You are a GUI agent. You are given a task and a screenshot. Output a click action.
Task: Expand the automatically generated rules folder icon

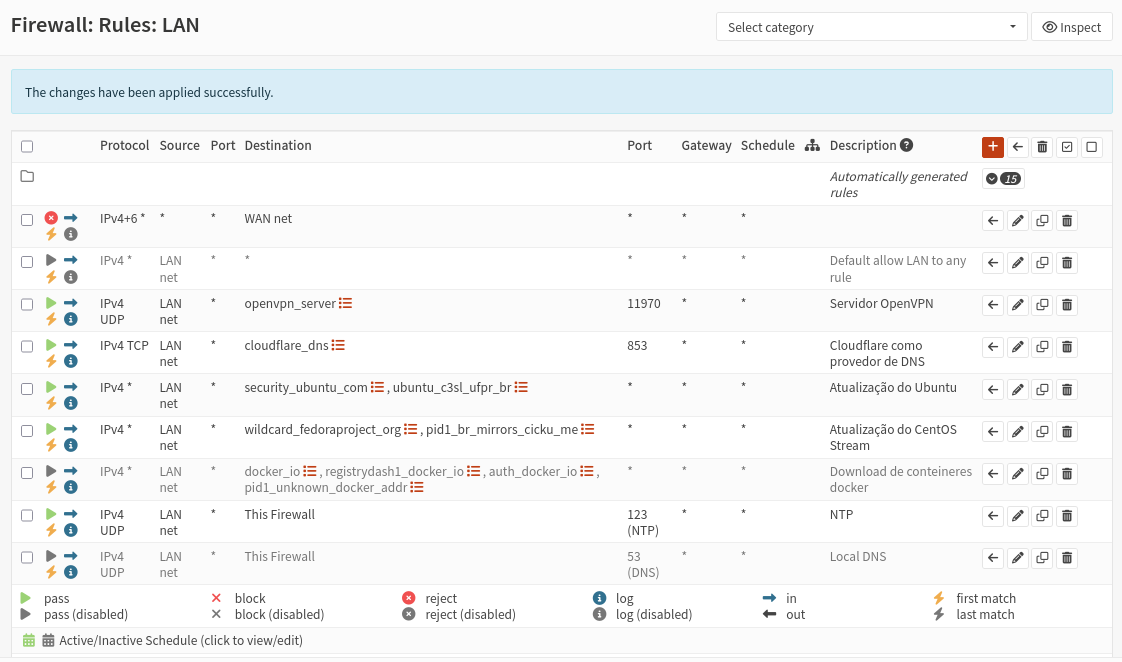(x=27, y=177)
